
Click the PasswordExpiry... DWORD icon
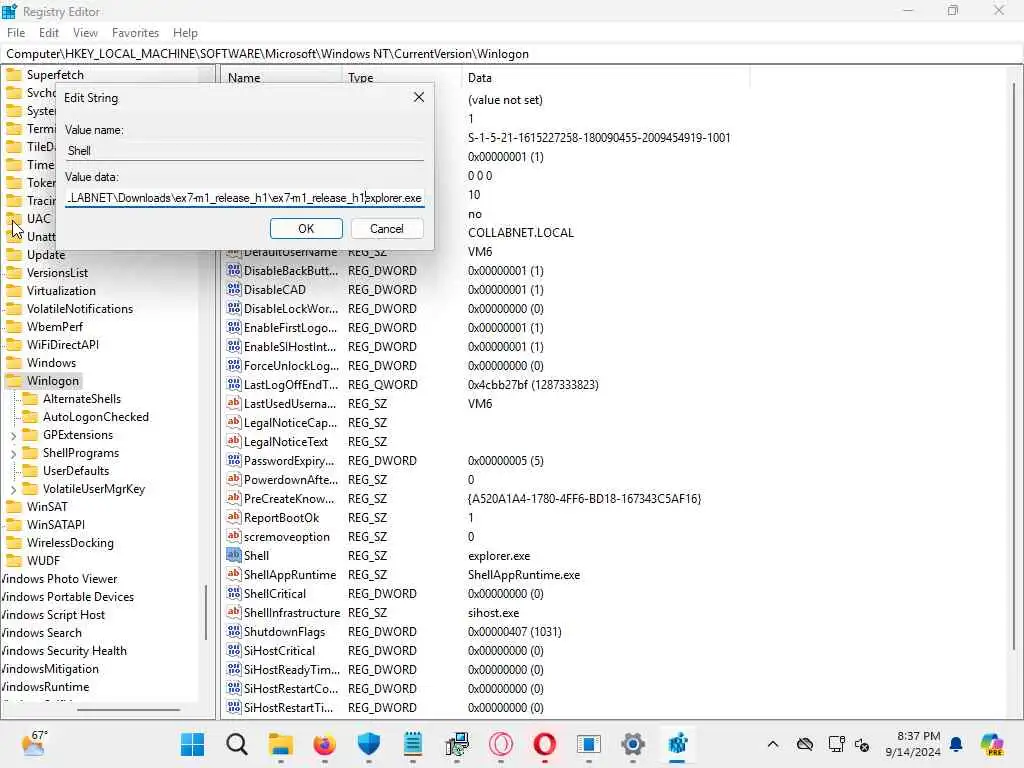coord(233,460)
